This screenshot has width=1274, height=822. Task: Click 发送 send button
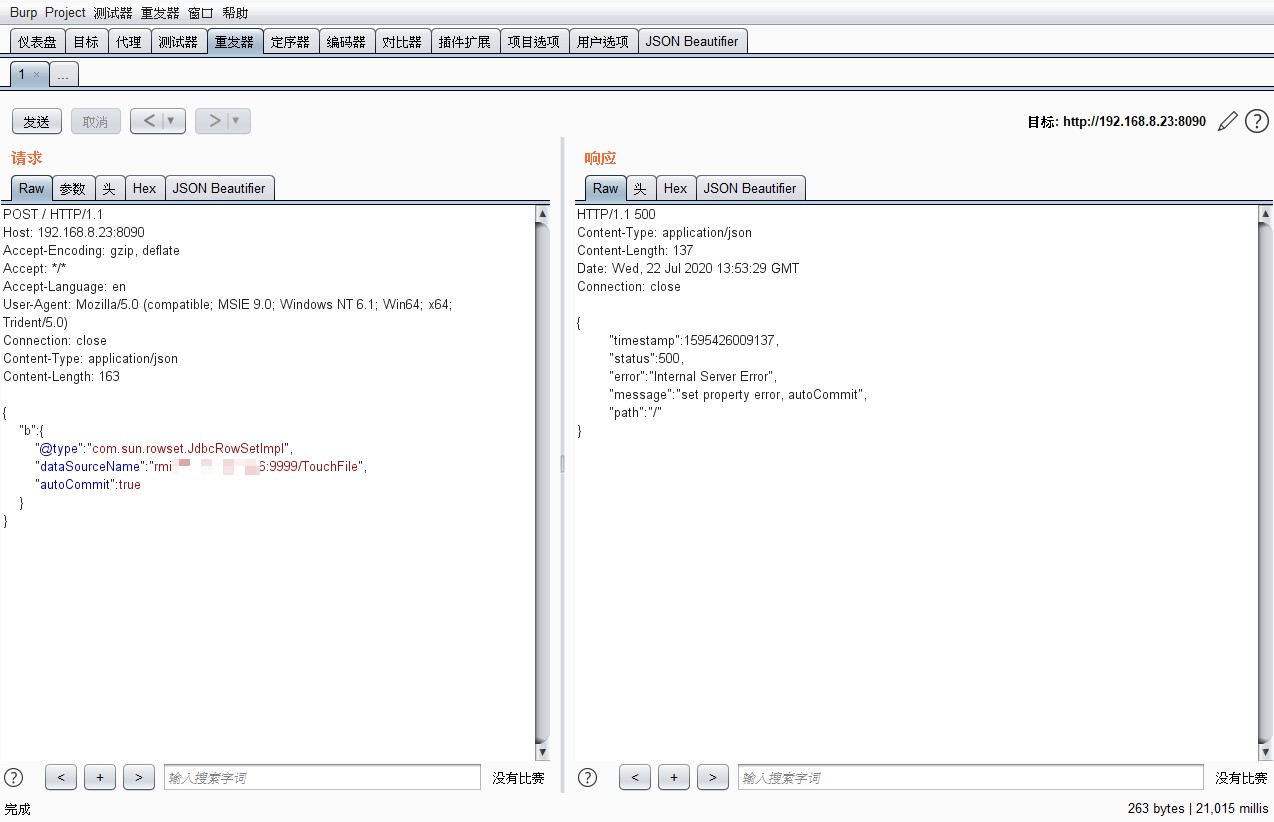point(37,122)
